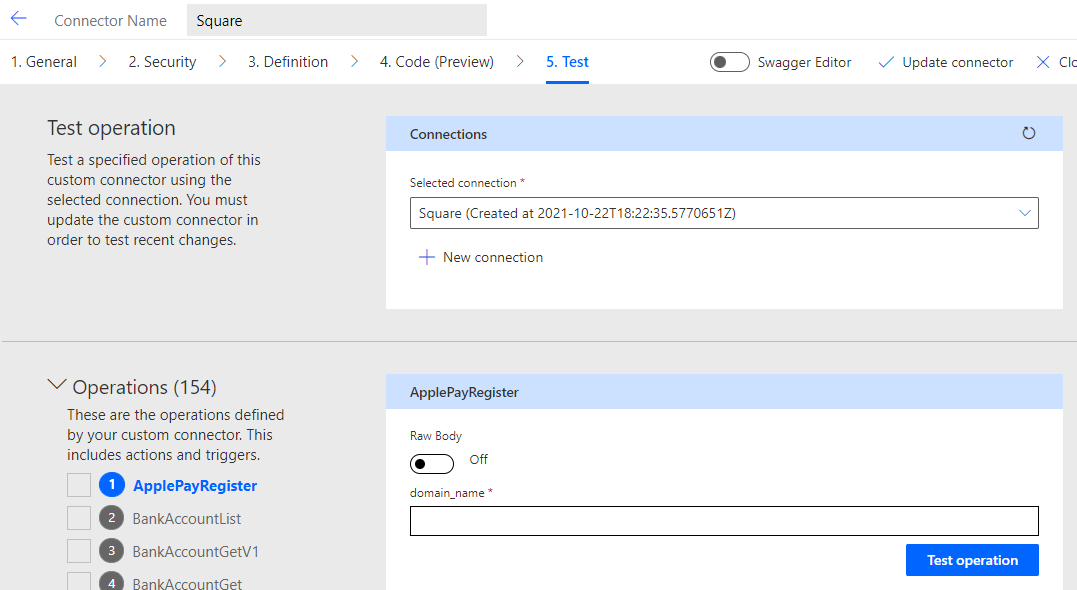The height and width of the screenshot is (590, 1077).
Task: Check the BankAccountGetV1 checkbox
Action: (x=79, y=551)
